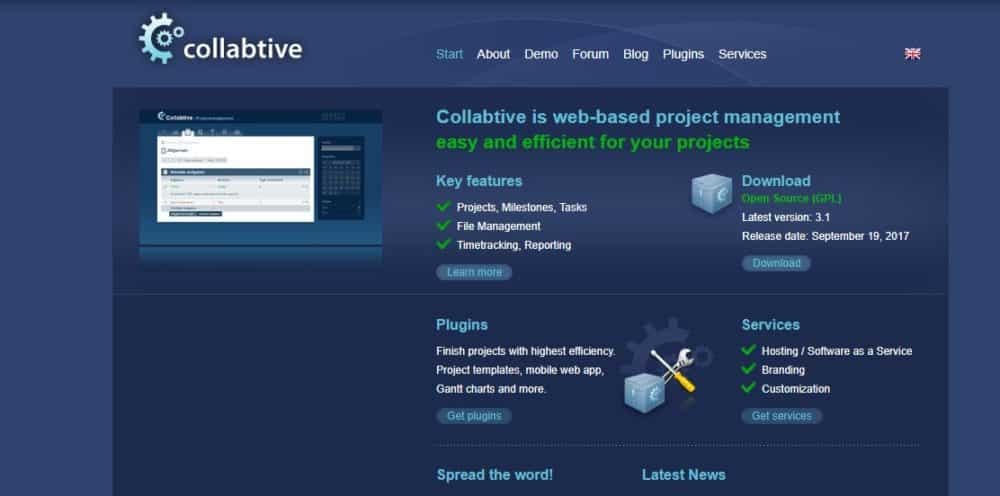This screenshot has height=496, width=1000.
Task: Click checkmark beside Hosting / Software as a Service
Action: [748, 351]
